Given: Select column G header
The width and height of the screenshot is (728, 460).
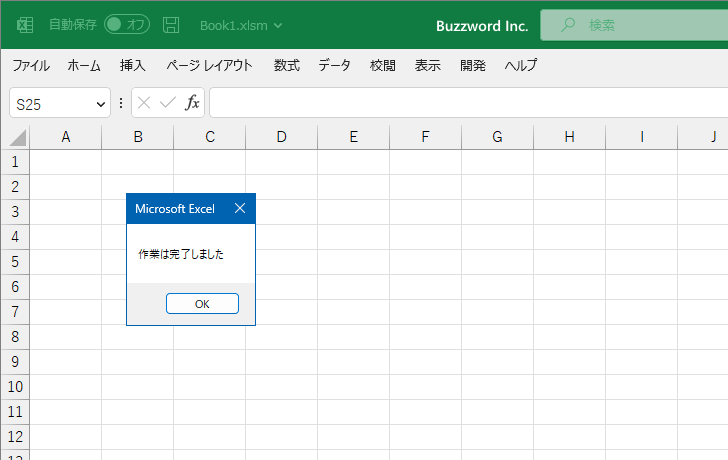Looking at the screenshot, I should (x=497, y=137).
